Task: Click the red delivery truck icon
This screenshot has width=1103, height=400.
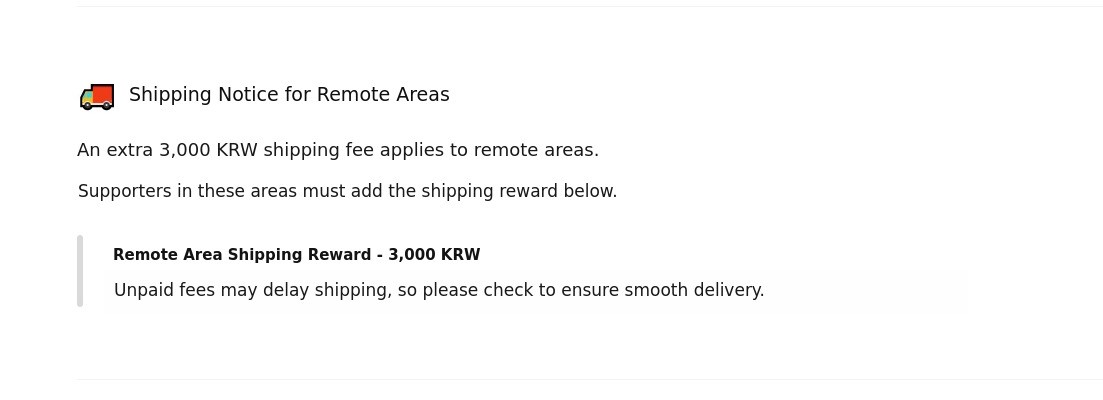Action: click(x=97, y=96)
